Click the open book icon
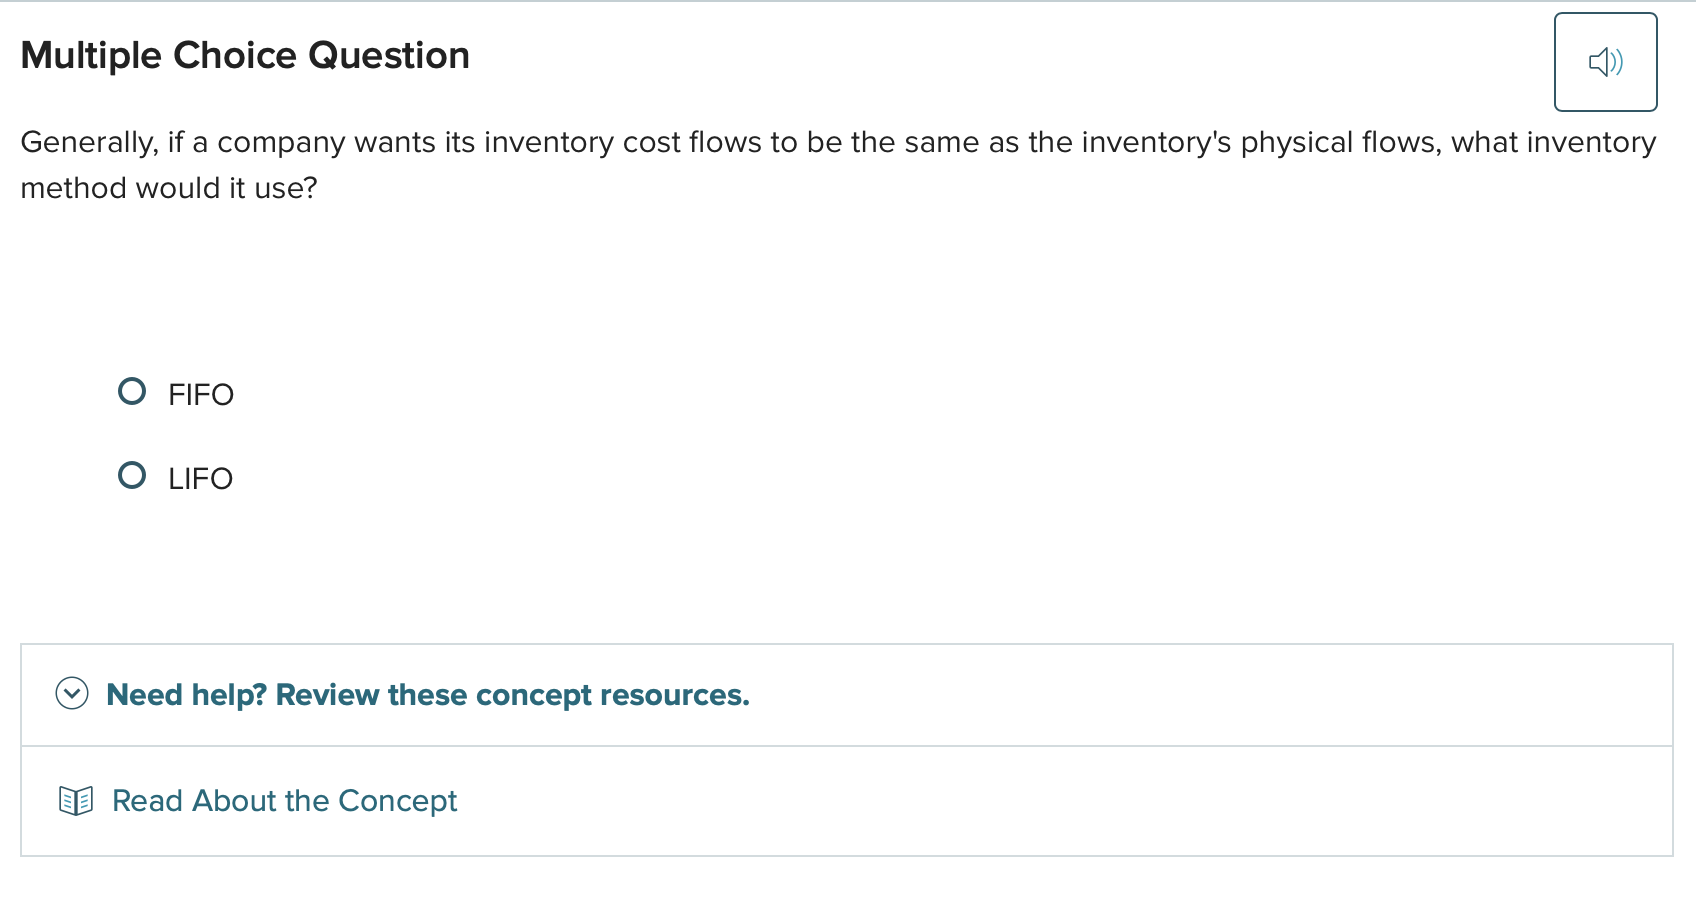The width and height of the screenshot is (1696, 924). point(76,801)
